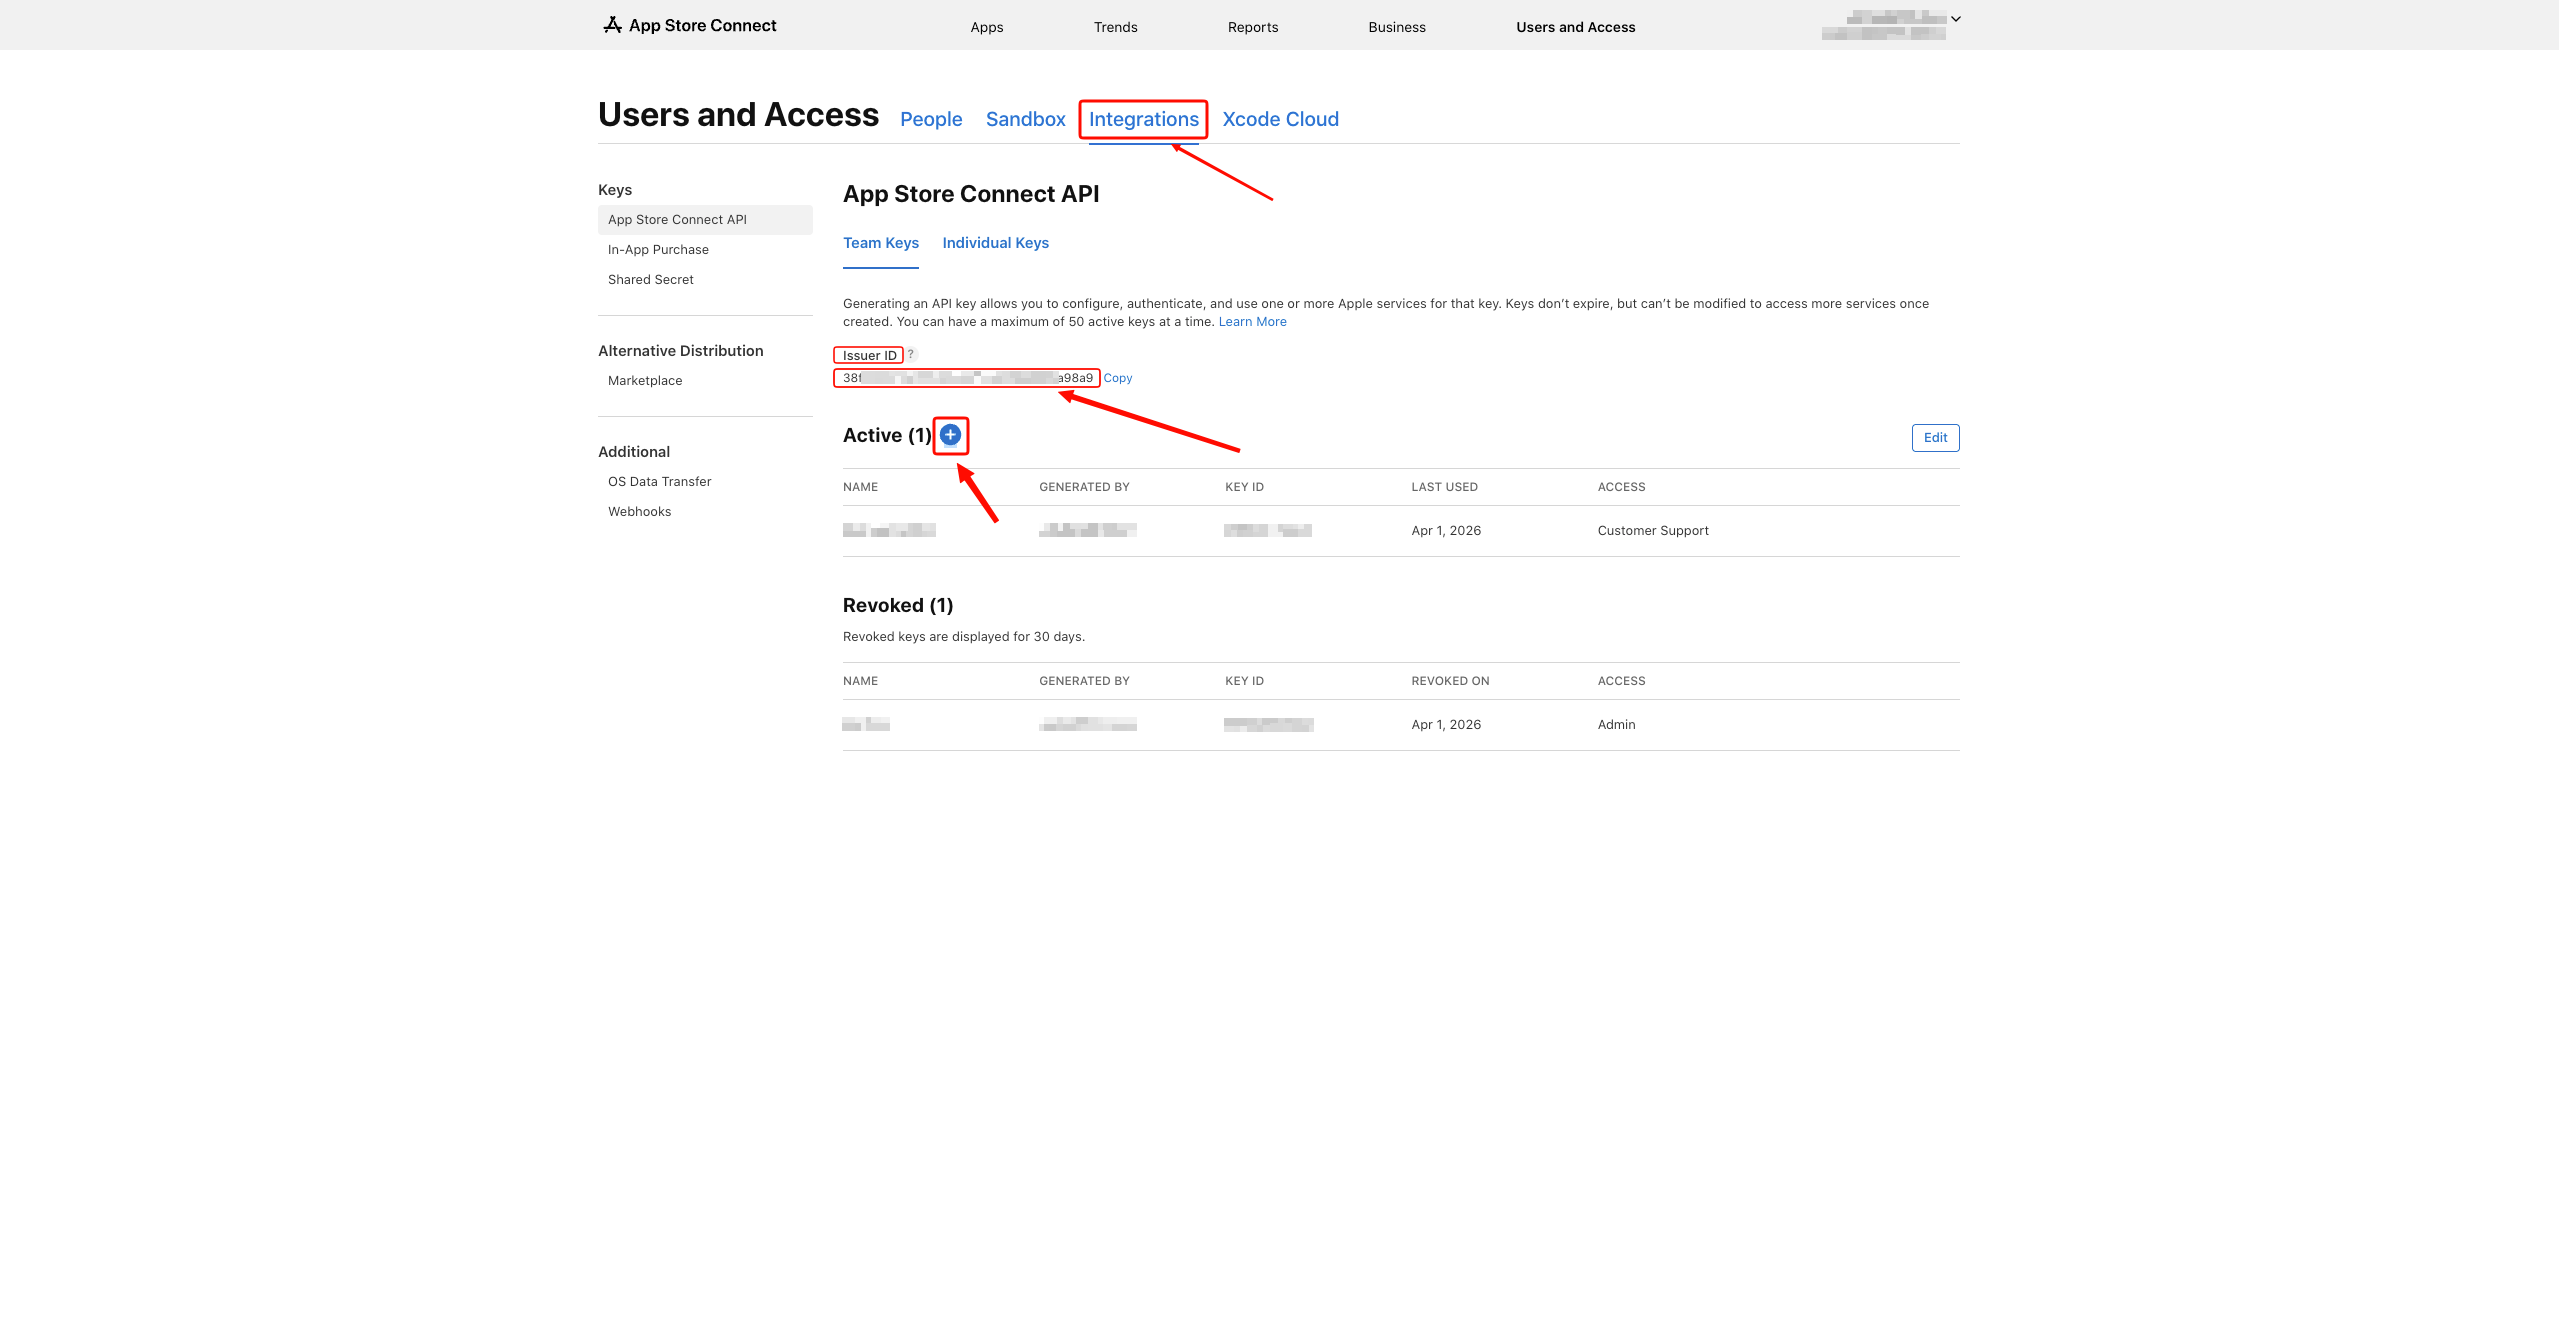Click the REVOKED ON column header

[1450, 681]
